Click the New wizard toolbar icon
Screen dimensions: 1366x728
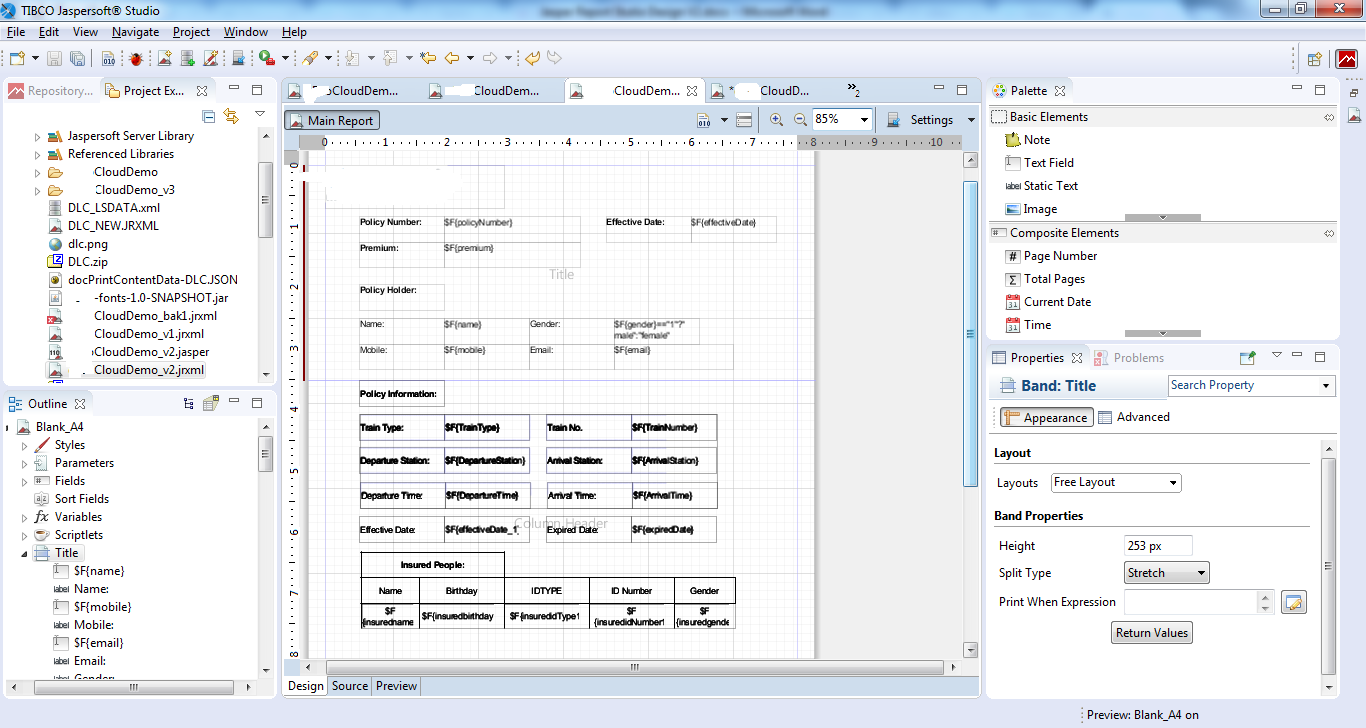pyautogui.click(x=16, y=58)
